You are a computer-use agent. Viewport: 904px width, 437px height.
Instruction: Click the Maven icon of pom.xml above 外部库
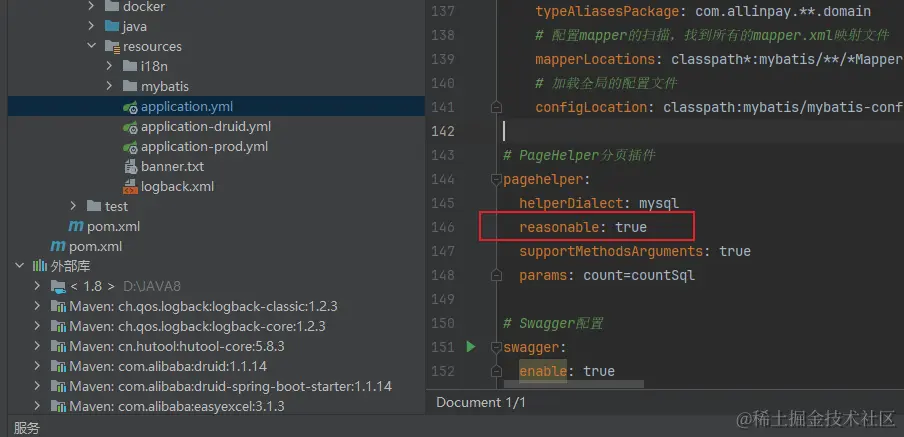click(x=58, y=247)
